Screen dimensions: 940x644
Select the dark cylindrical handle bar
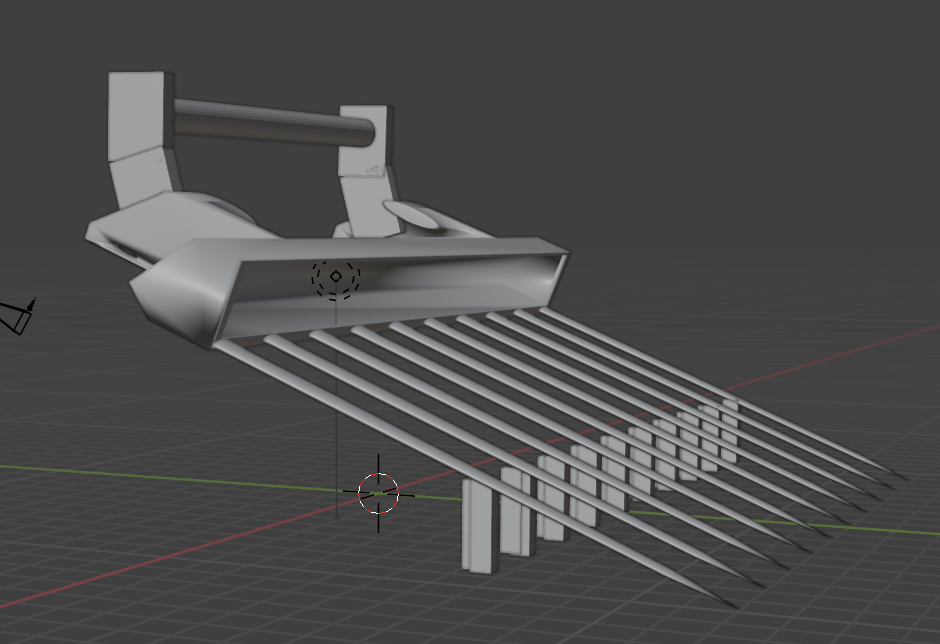pos(273,123)
